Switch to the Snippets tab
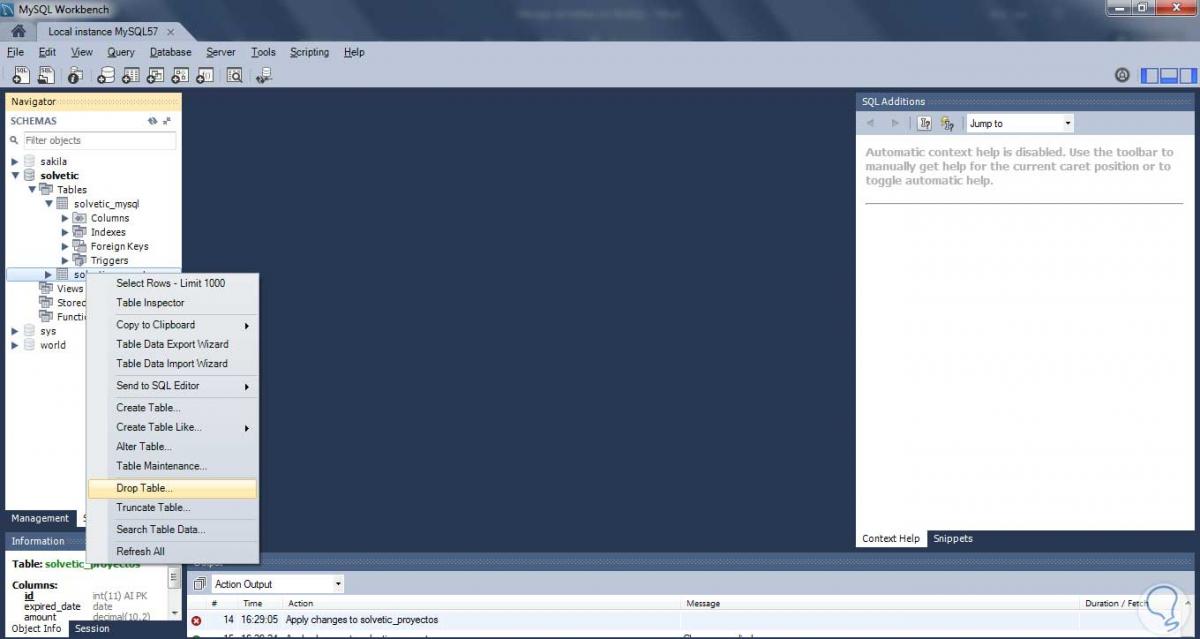 pyautogui.click(x=952, y=538)
